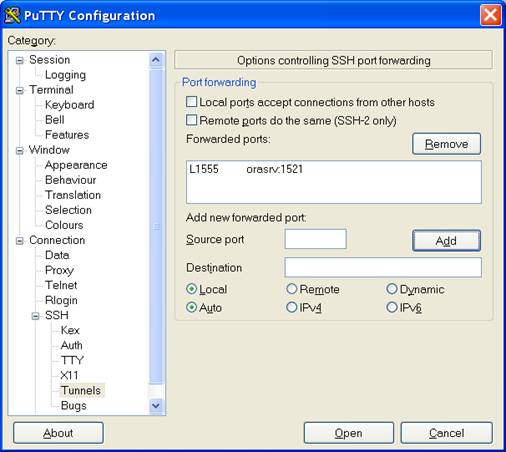Collapse the Window tree node
506x452 pixels.
point(20,151)
